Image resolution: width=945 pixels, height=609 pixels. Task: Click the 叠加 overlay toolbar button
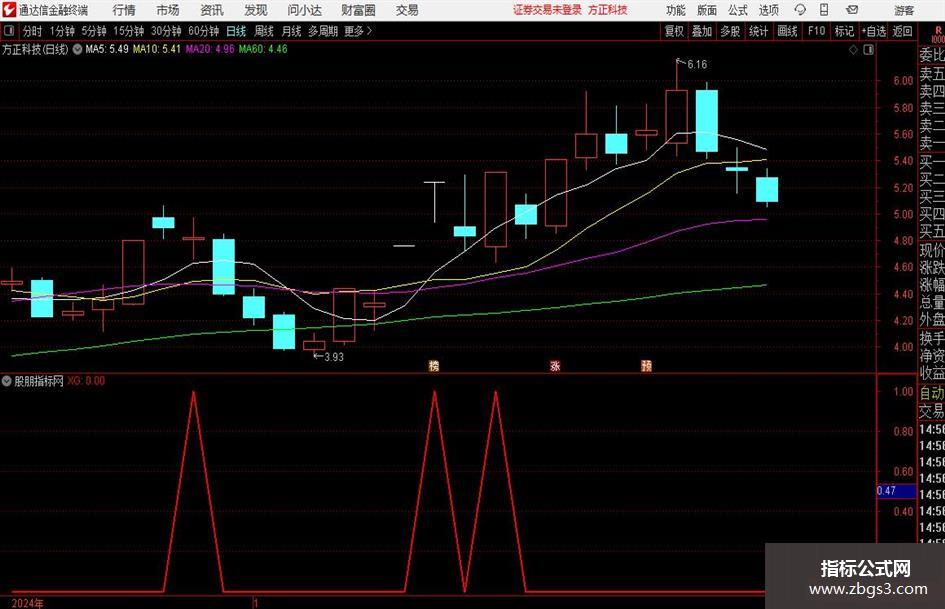tap(702, 31)
